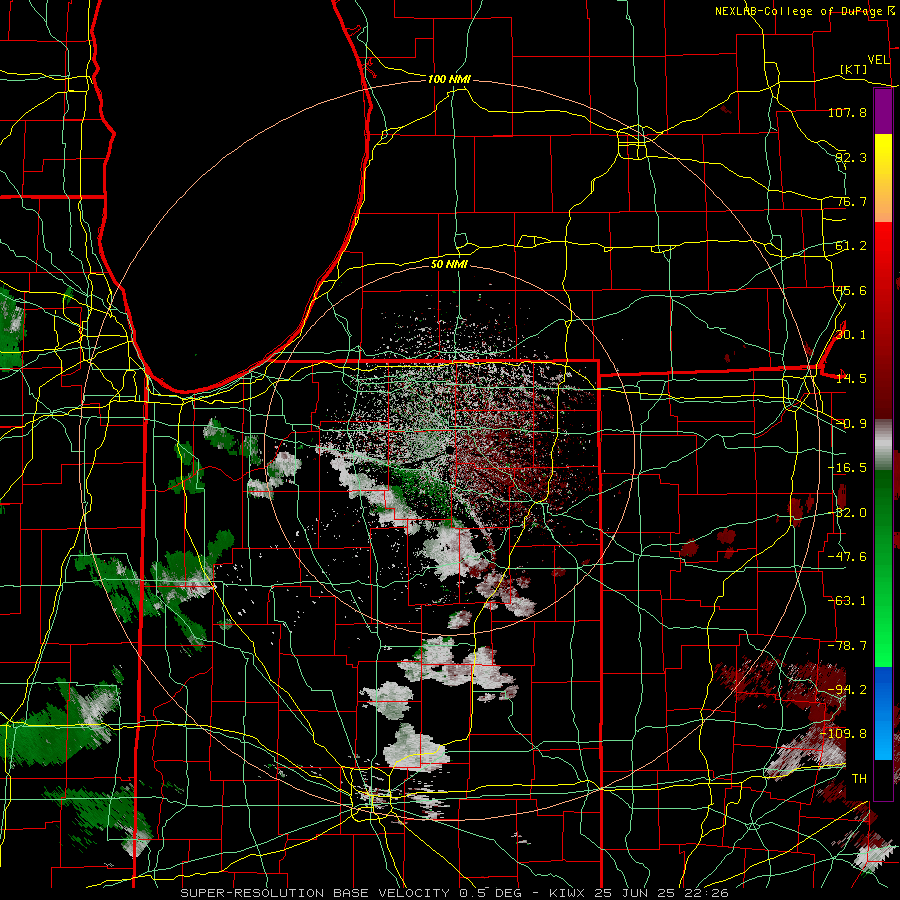Click the -63.1 velocity scale value
The height and width of the screenshot is (900, 900).
click(x=847, y=601)
